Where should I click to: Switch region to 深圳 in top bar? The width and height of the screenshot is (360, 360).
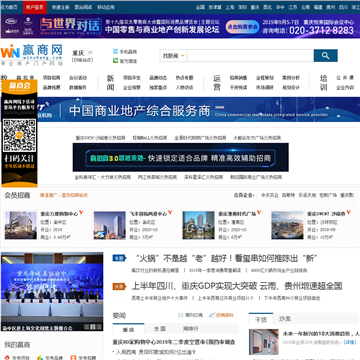point(242,7)
